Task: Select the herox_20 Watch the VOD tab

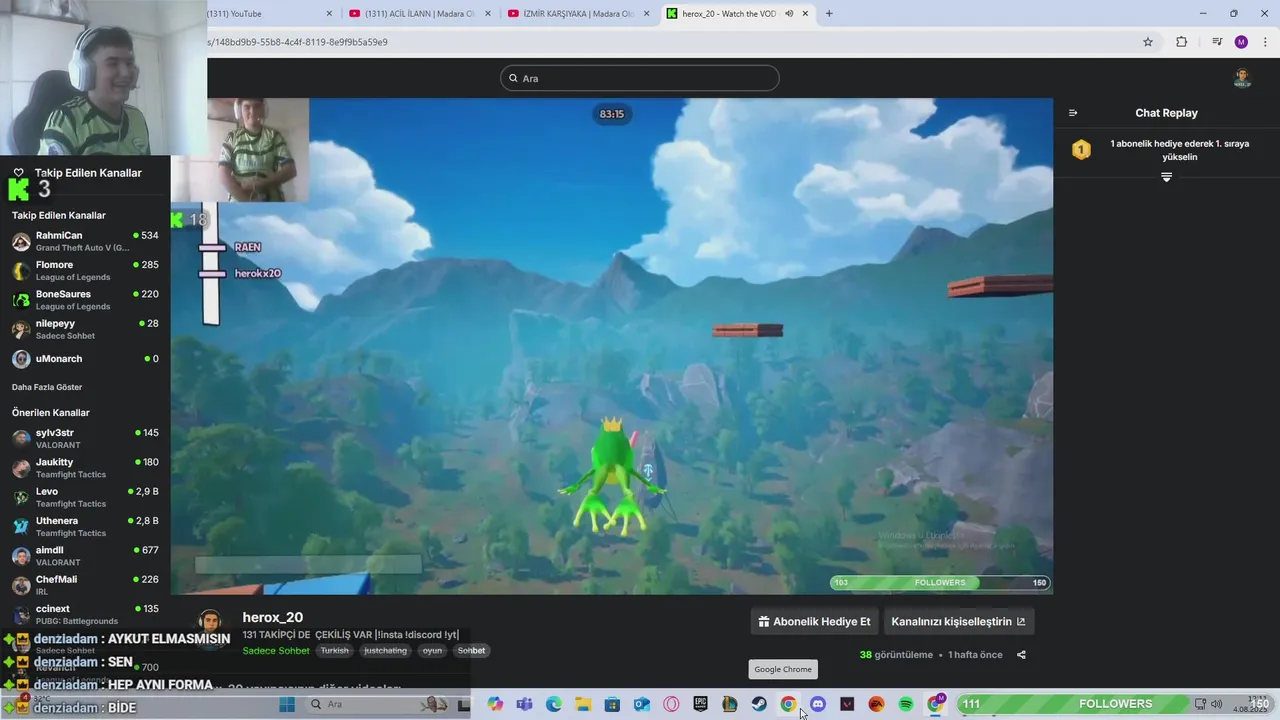Action: pos(738,13)
